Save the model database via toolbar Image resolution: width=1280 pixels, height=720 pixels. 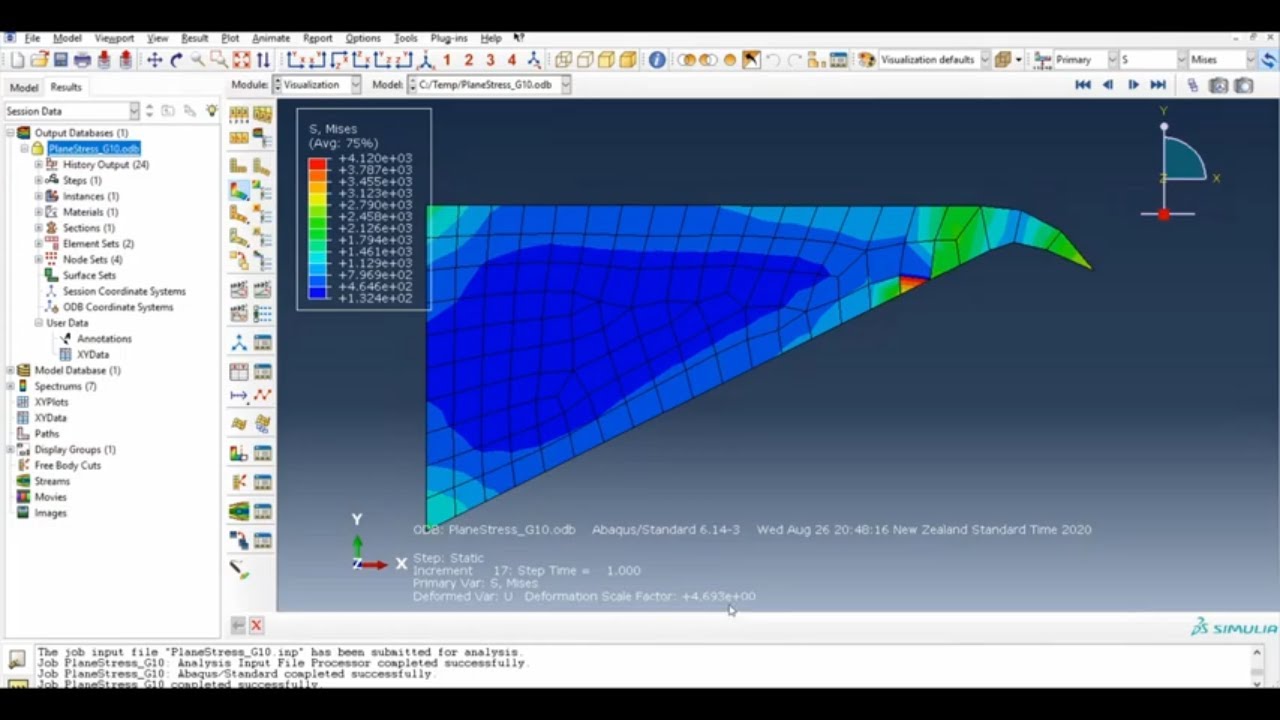coord(61,60)
